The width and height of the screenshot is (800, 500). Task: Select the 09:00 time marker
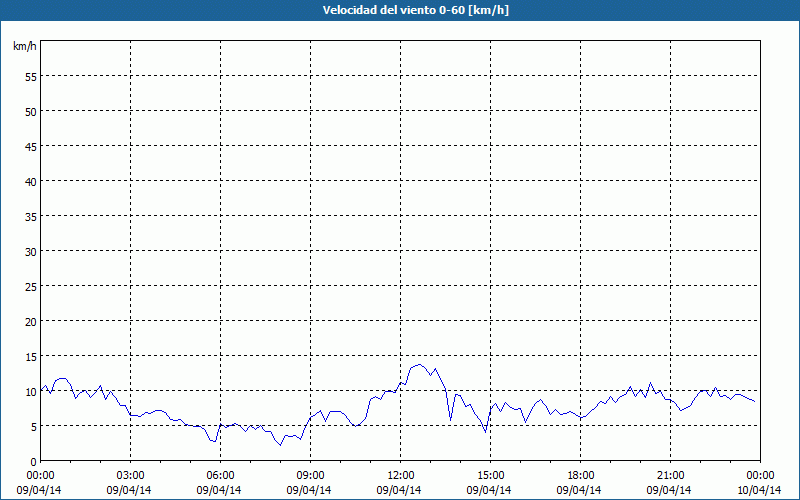311,475
